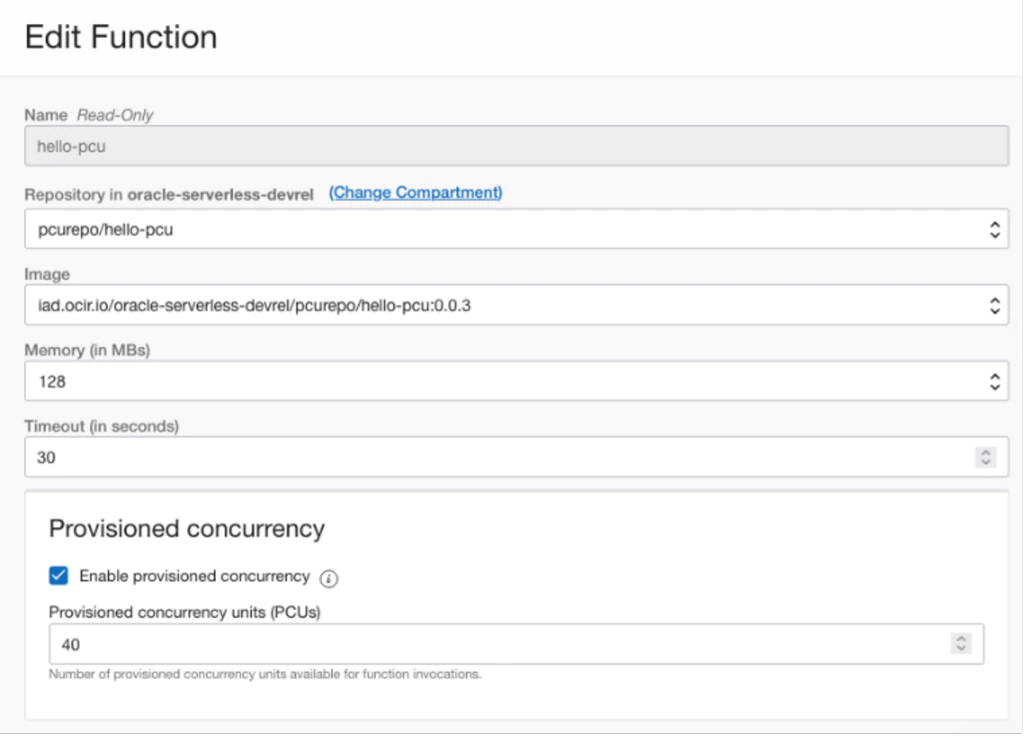Click the PCUs stepper up arrow
This screenshot has height=737, width=1024.
pos(962,638)
